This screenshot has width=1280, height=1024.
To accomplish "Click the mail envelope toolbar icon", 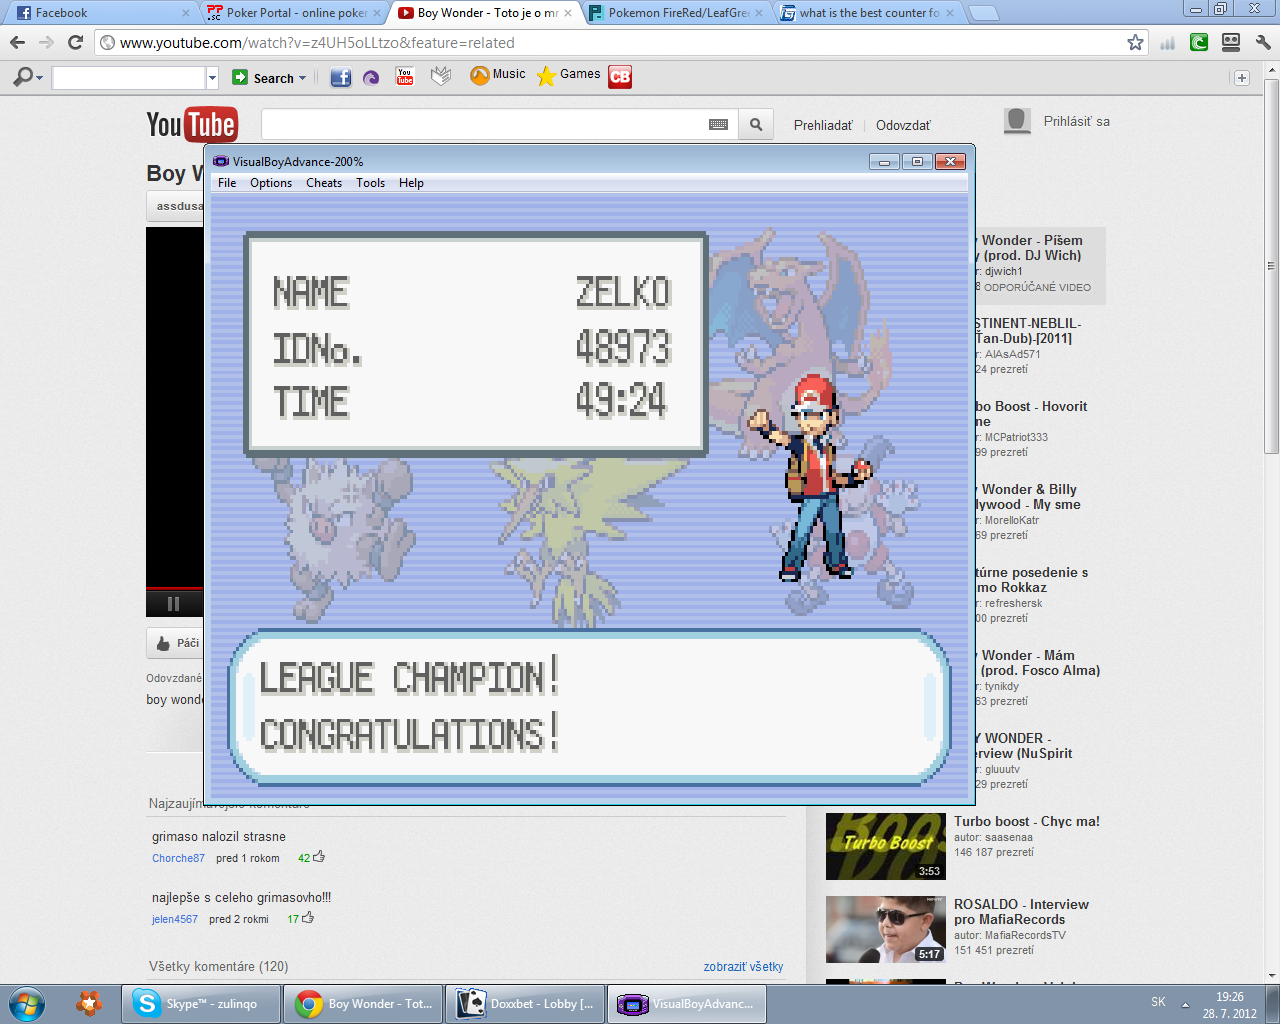I will (441, 76).
